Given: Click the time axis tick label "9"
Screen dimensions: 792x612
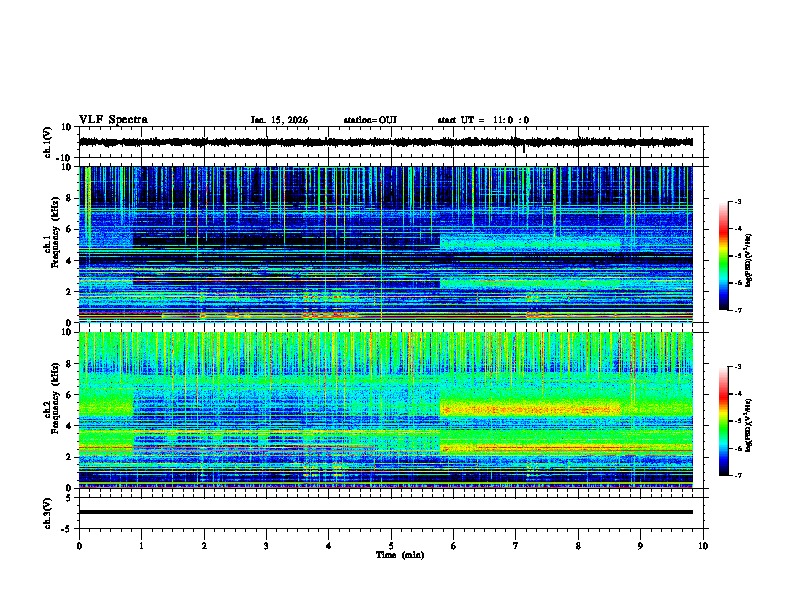Looking at the screenshot, I should [x=640, y=546].
